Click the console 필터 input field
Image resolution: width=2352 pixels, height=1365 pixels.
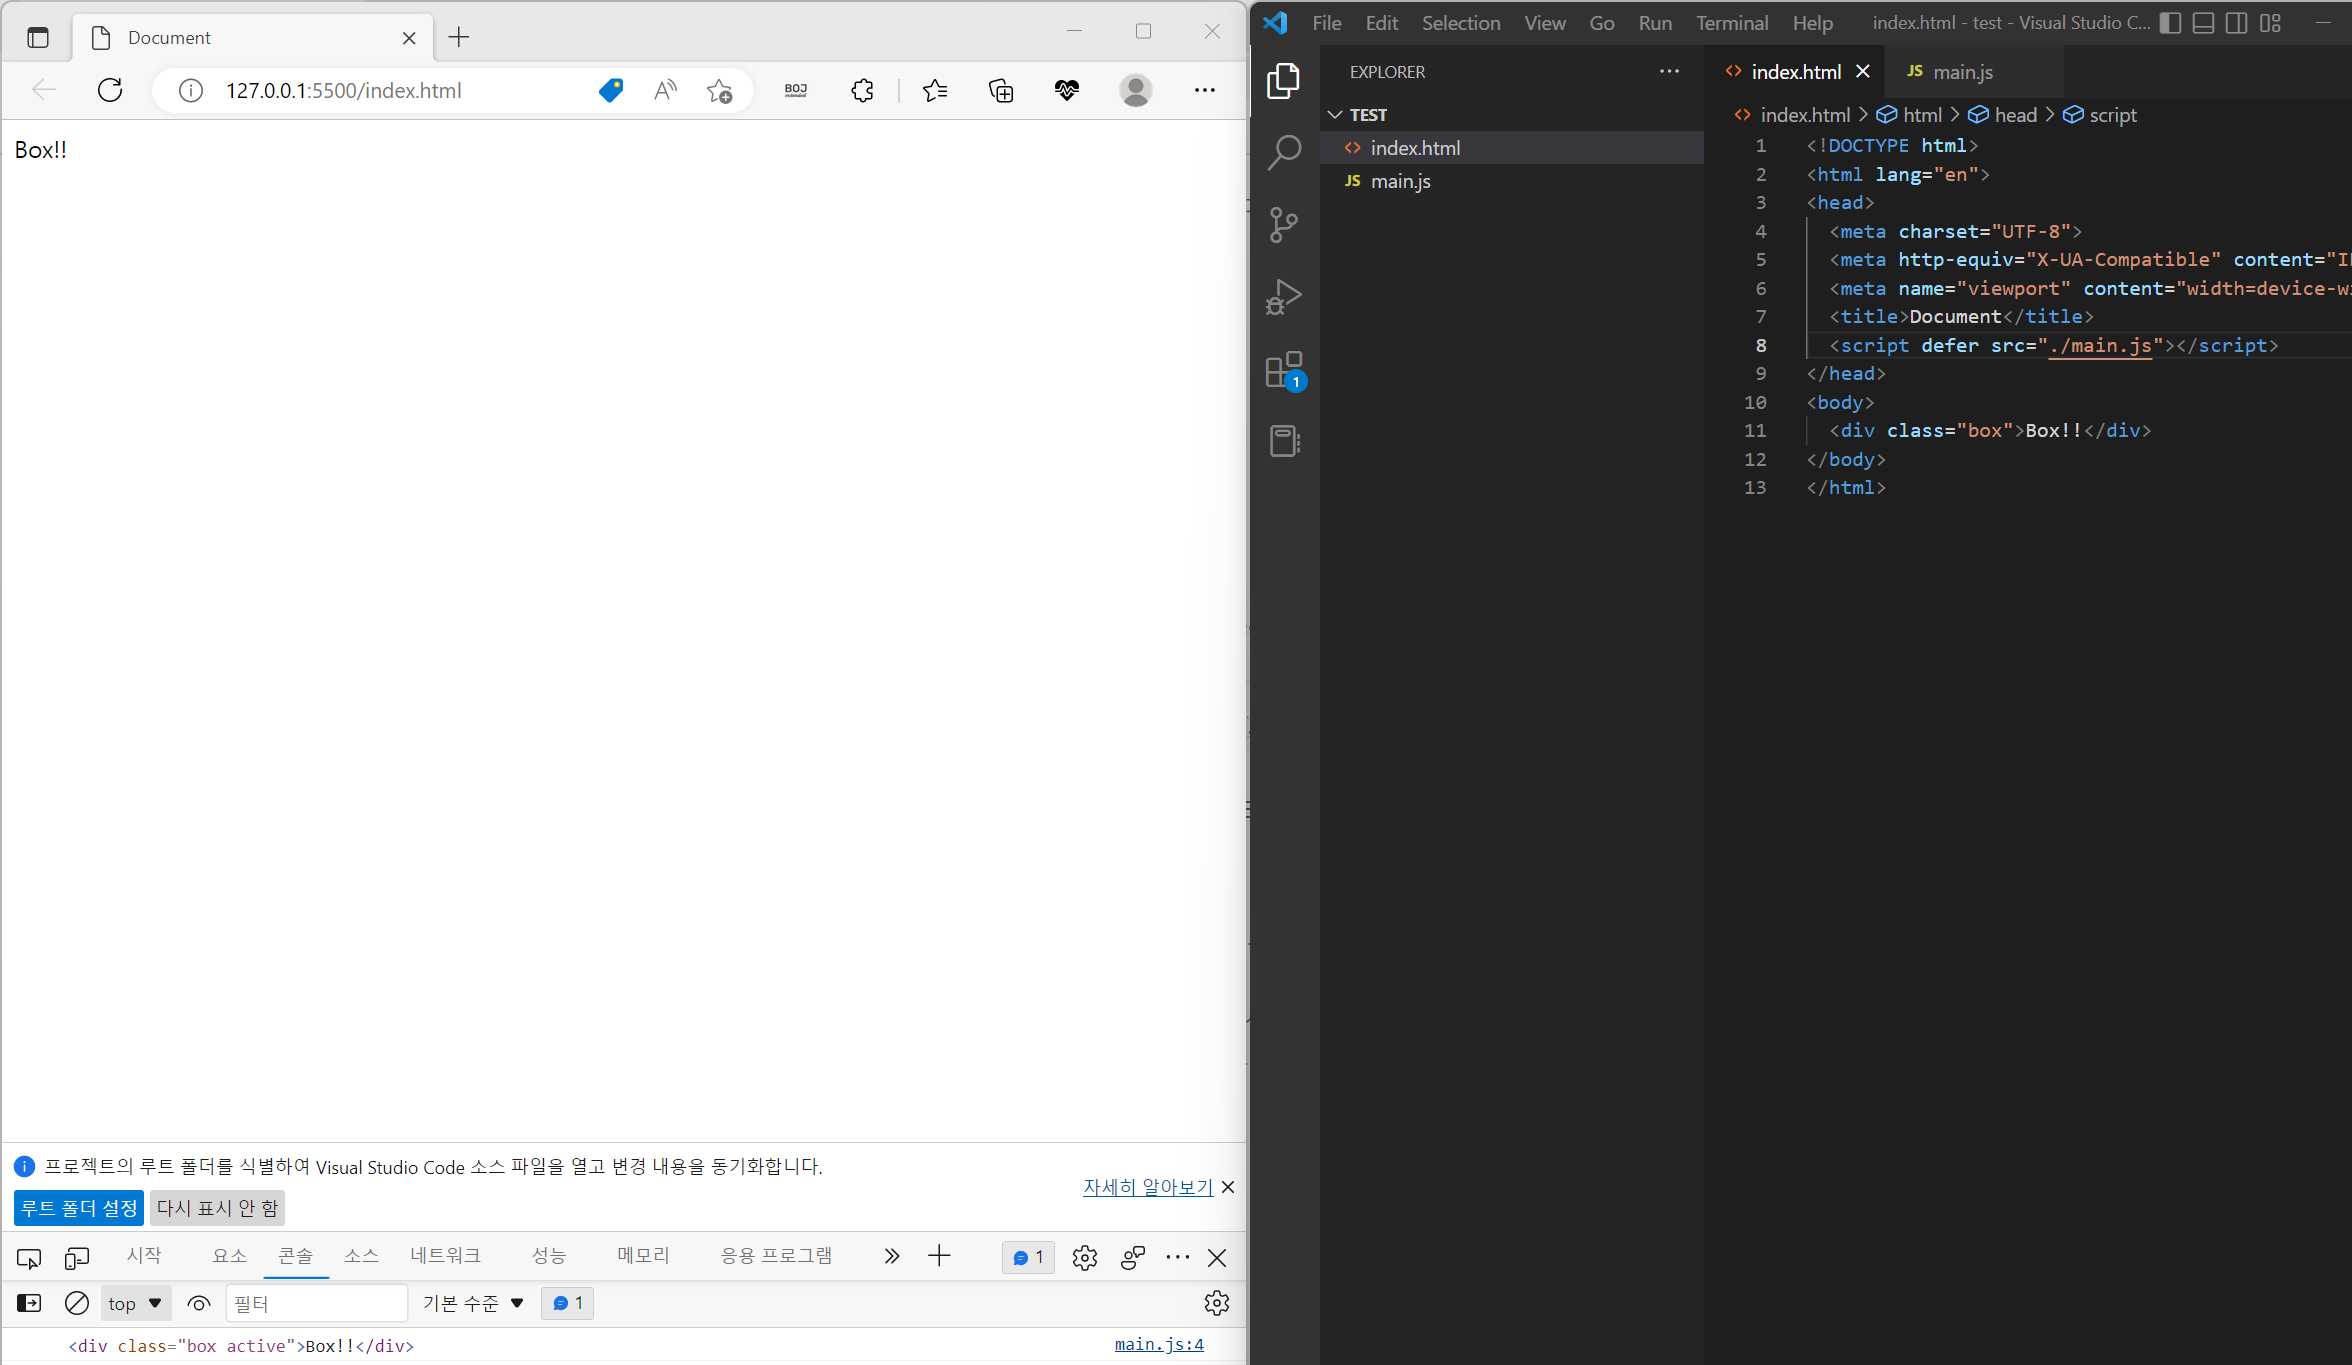pos(316,1303)
